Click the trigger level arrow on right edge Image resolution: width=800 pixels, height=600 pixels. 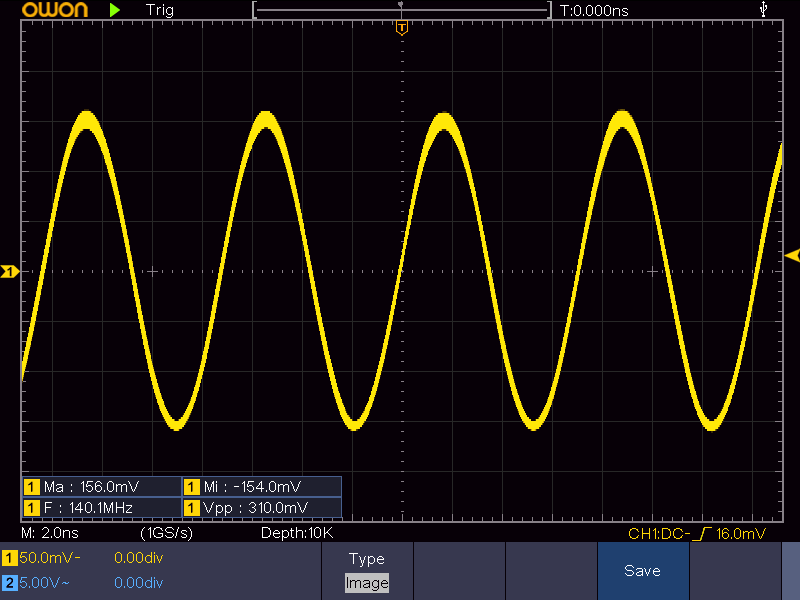coord(792,256)
